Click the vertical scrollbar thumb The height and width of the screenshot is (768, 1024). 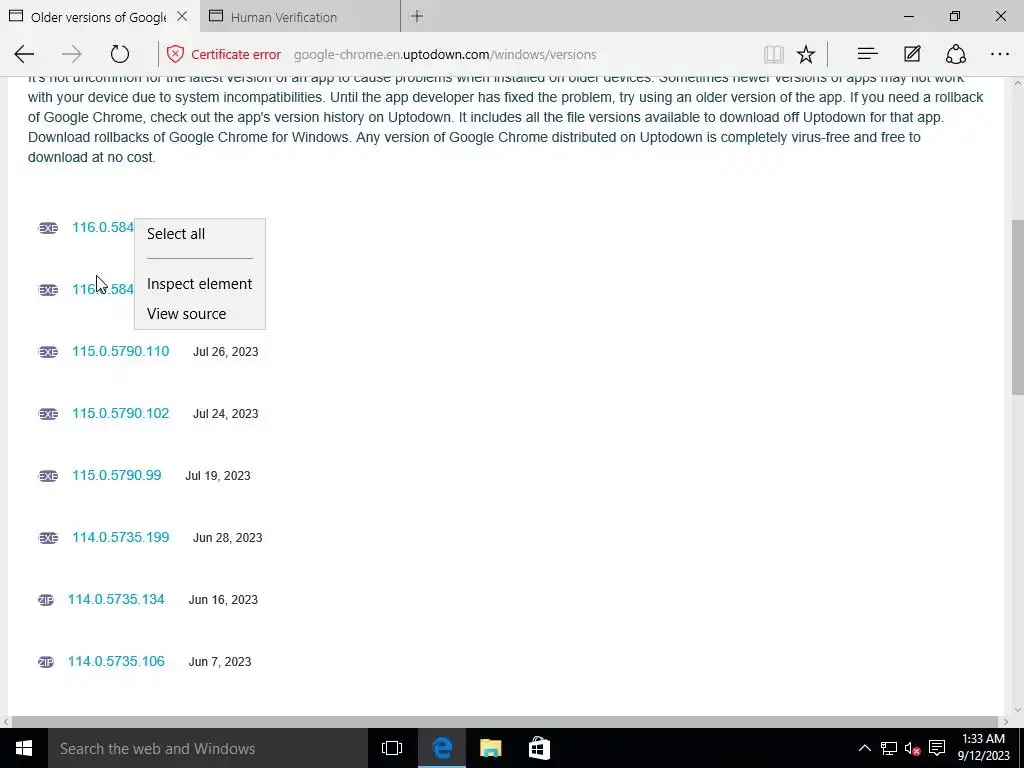pyautogui.click(x=1017, y=307)
